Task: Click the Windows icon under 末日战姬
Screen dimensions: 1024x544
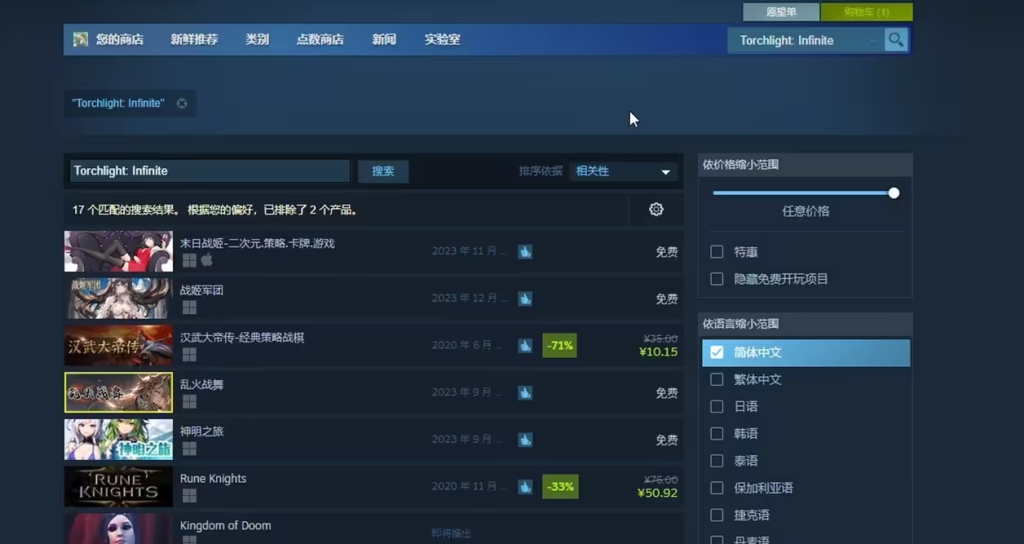Action: pyautogui.click(x=189, y=261)
